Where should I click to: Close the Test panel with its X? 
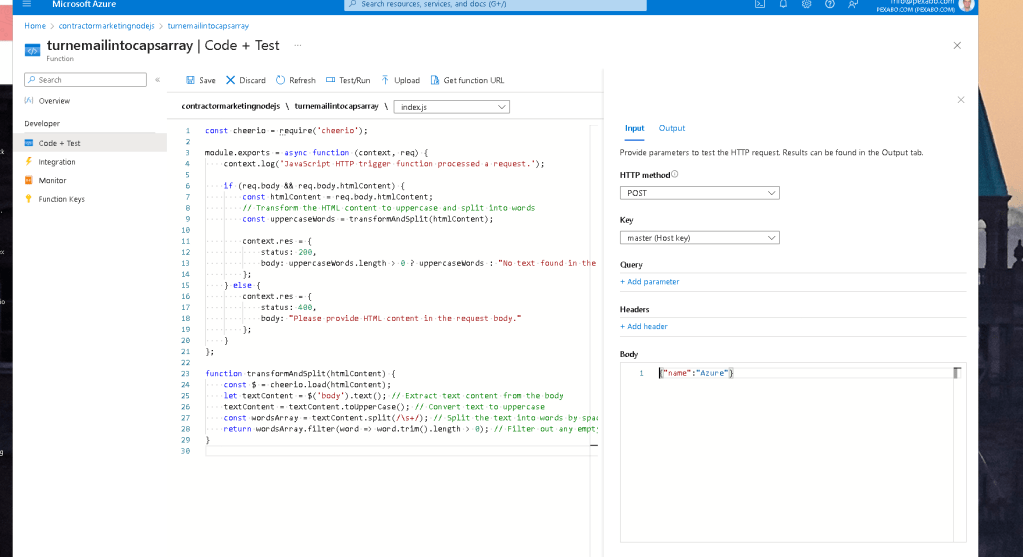click(960, 100)
